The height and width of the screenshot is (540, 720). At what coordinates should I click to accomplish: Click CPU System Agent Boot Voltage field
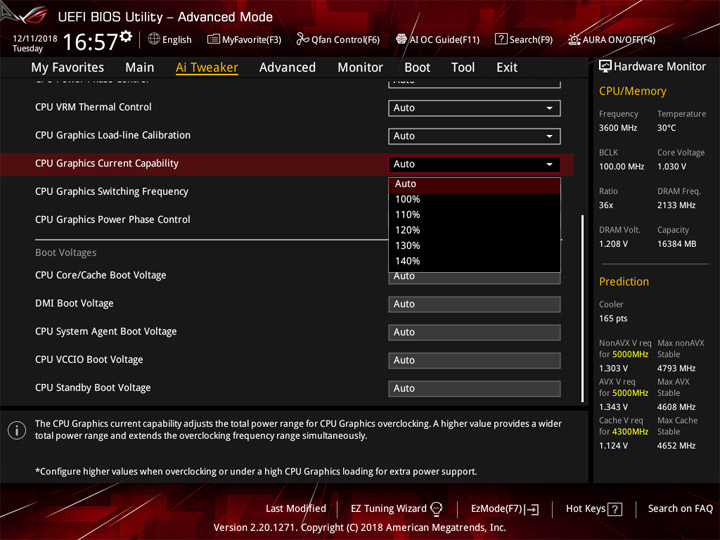[474, 332]
